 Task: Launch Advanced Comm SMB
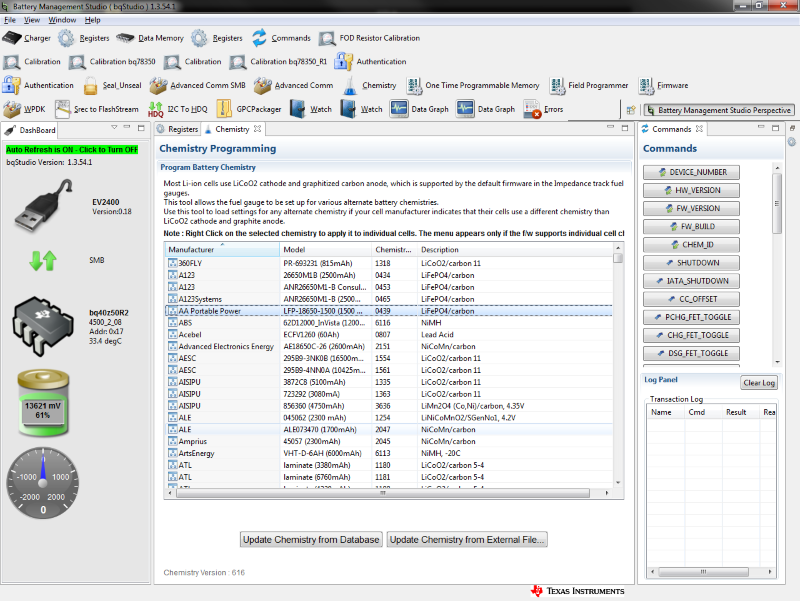click(197, 85)
